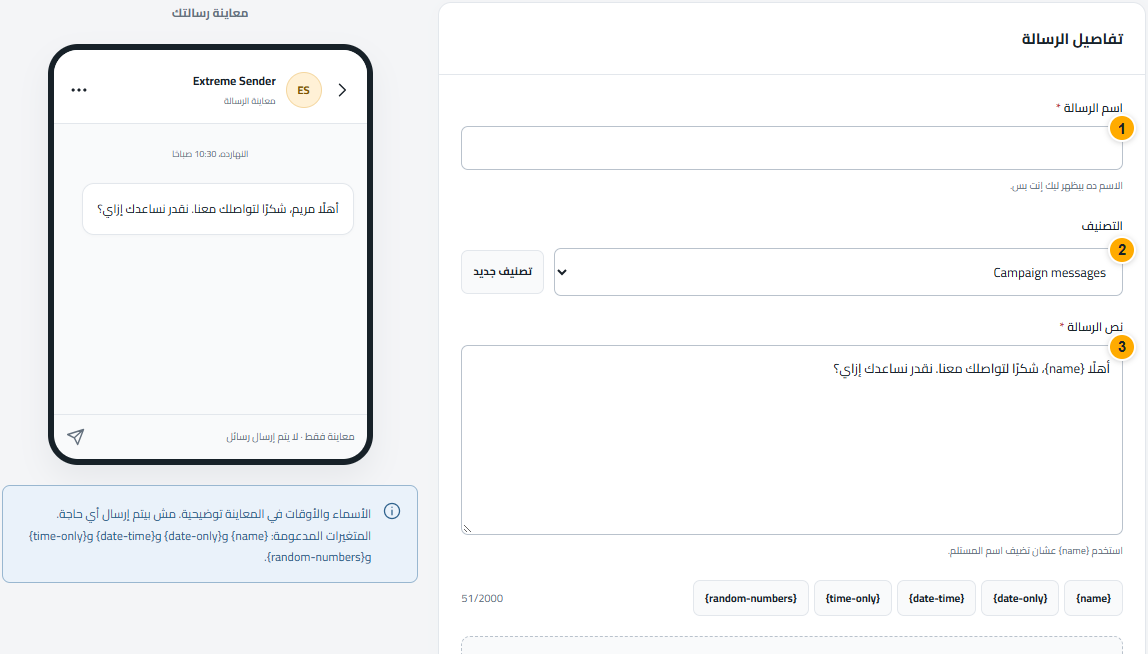Click the chevron arrow beside the ES avatar

[342, 90]
